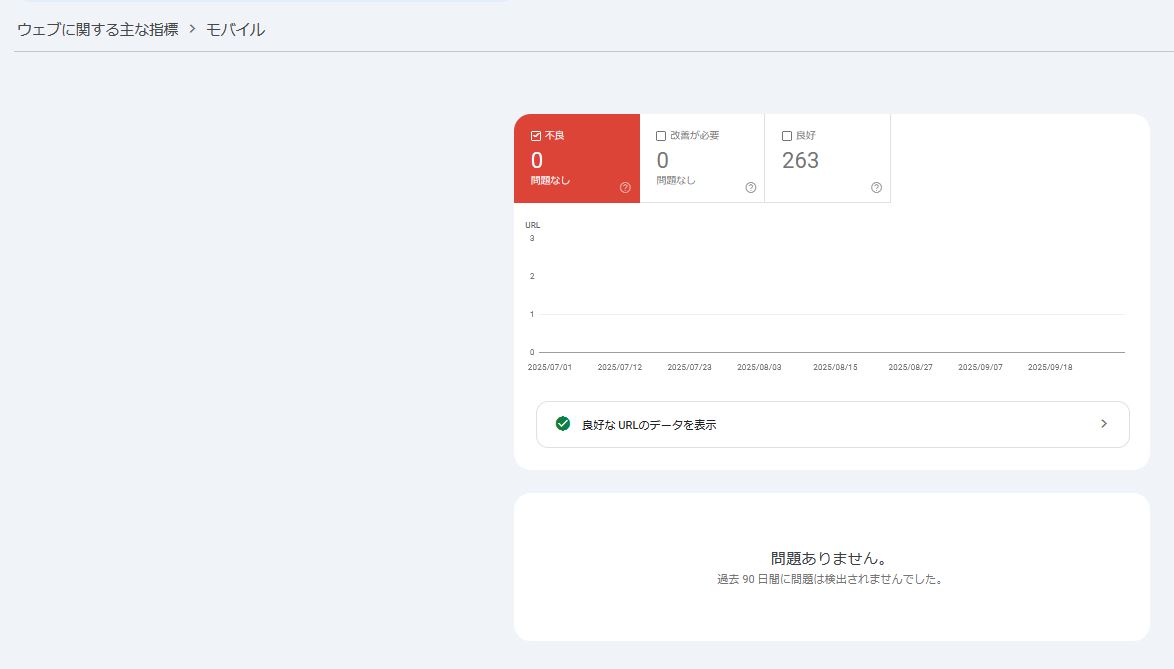Click the 2025/09/18 date on the chart axis
Image resolution: width=1174 pixels, height=669 pixels.
[1050, 367]
